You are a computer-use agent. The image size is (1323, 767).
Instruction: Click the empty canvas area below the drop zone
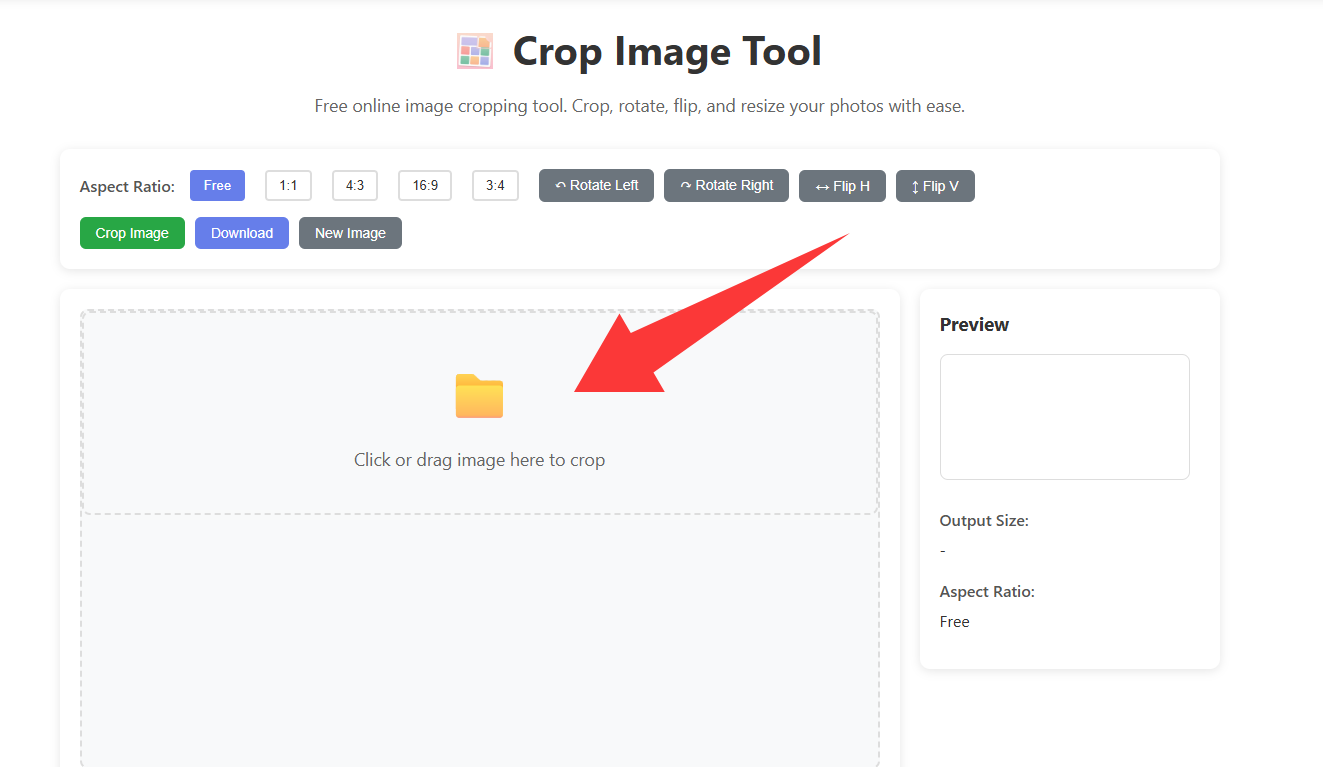[480, 640]
